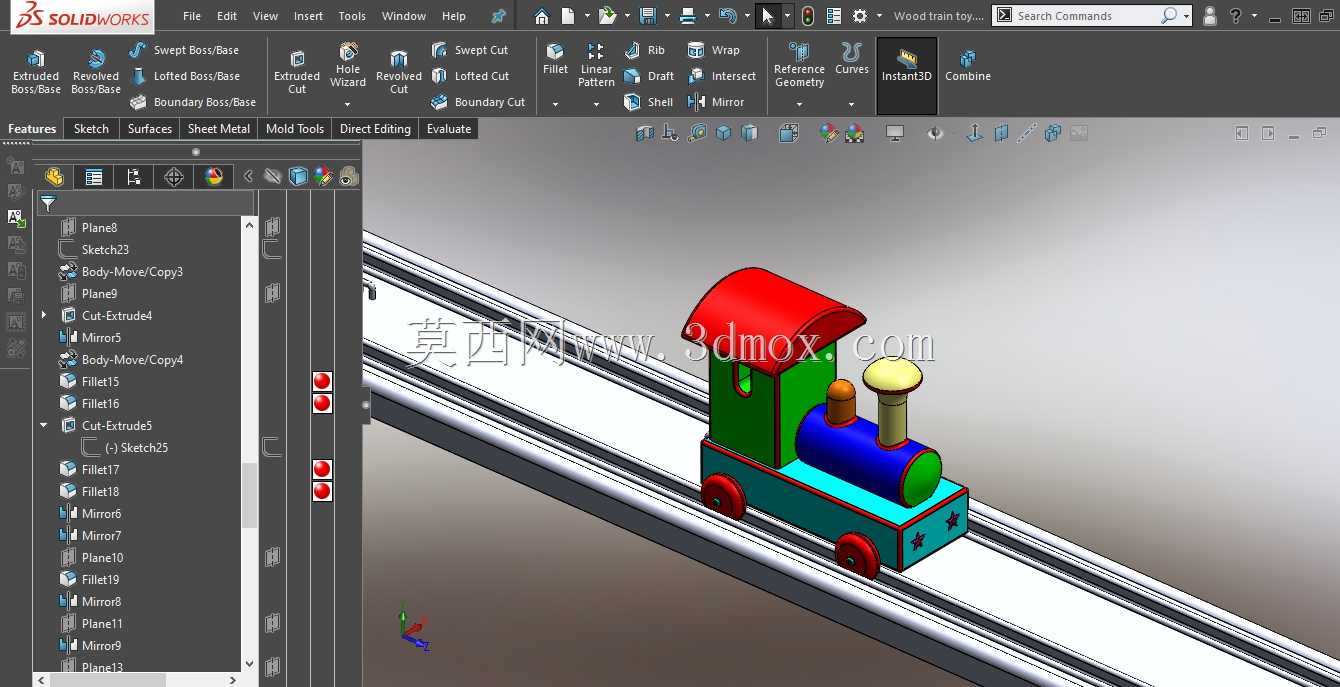Collapse the display pane chevron
The image size is (1340, 687).
pos(248,177)
